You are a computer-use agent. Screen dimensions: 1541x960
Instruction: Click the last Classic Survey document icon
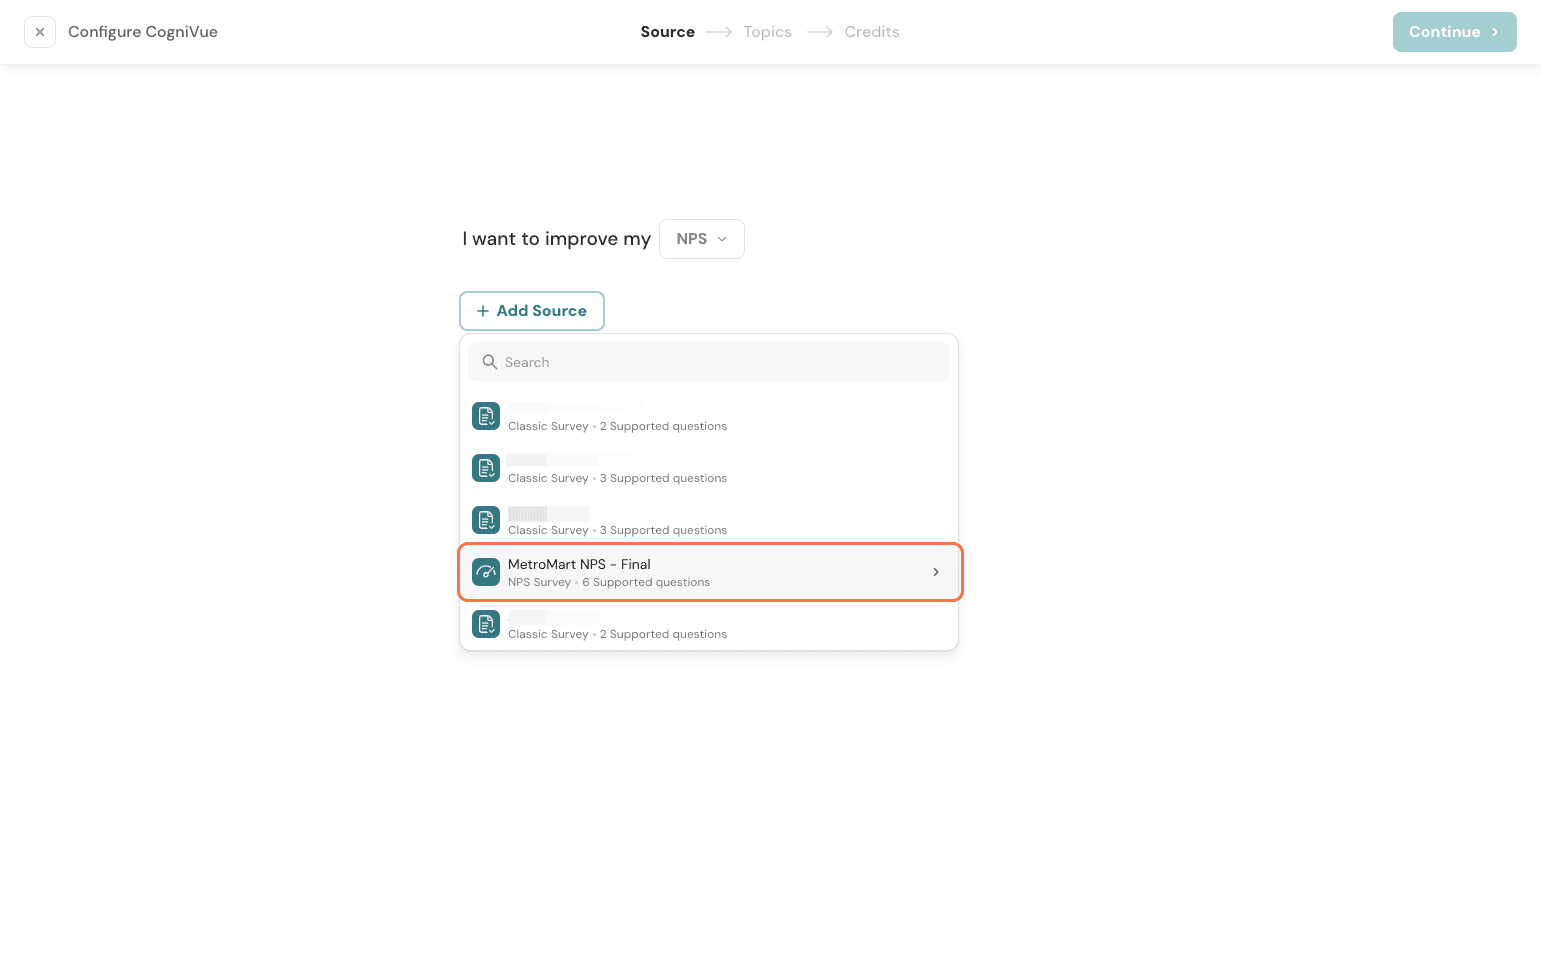[486, 624]
